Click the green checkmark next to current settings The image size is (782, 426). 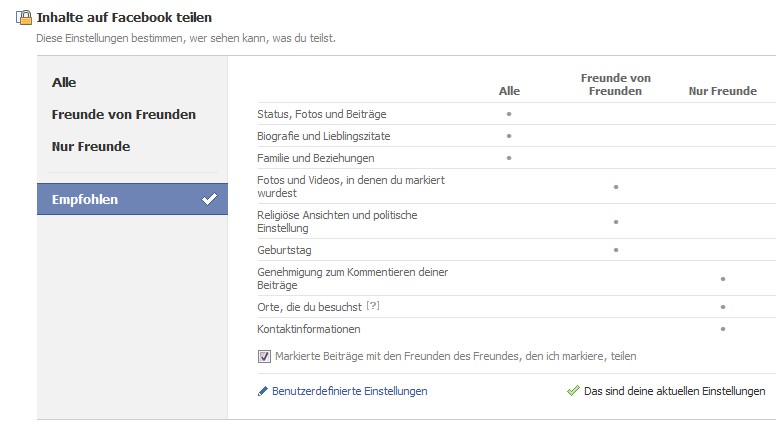[573, 391]
